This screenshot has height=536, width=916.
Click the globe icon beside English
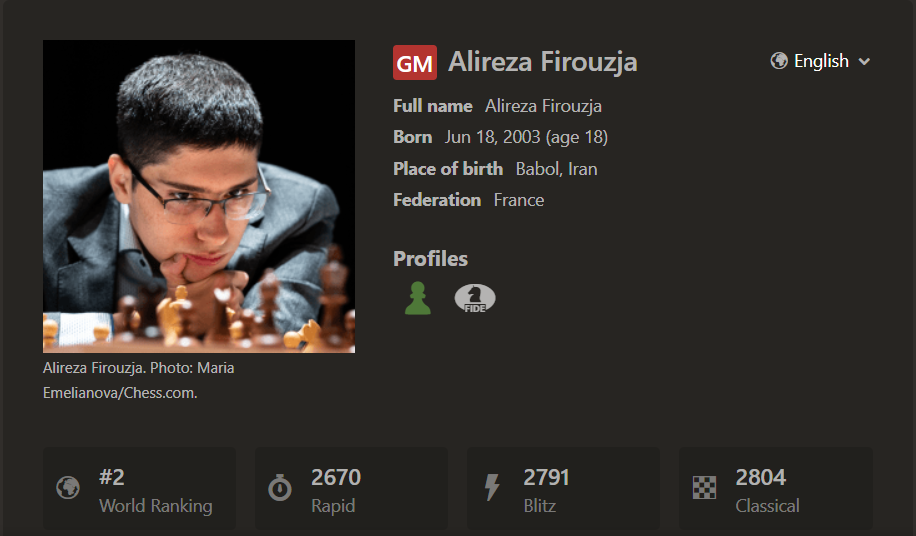tap(779, 61)
